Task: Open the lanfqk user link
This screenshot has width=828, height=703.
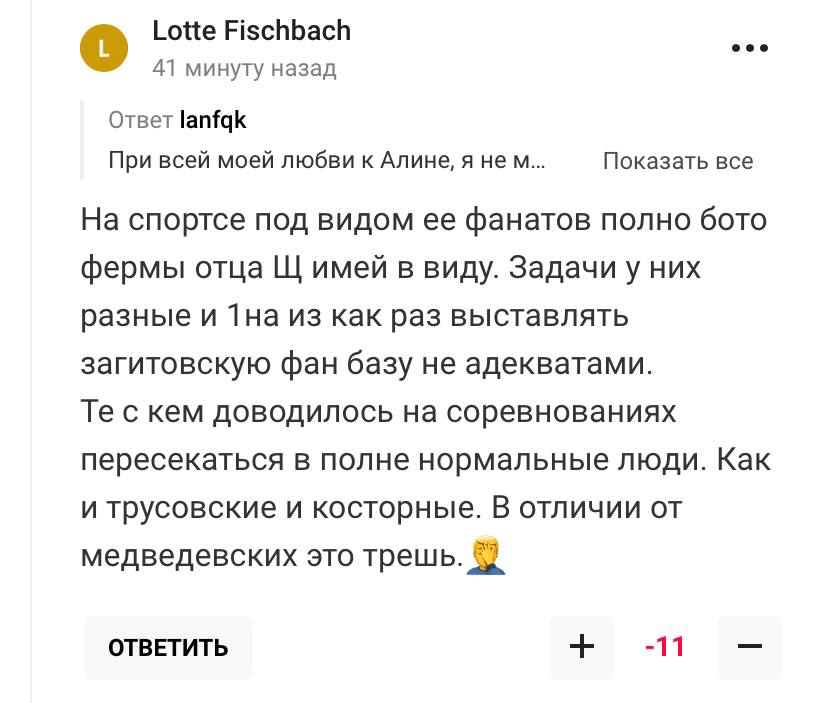Action: tap(212, 121)
